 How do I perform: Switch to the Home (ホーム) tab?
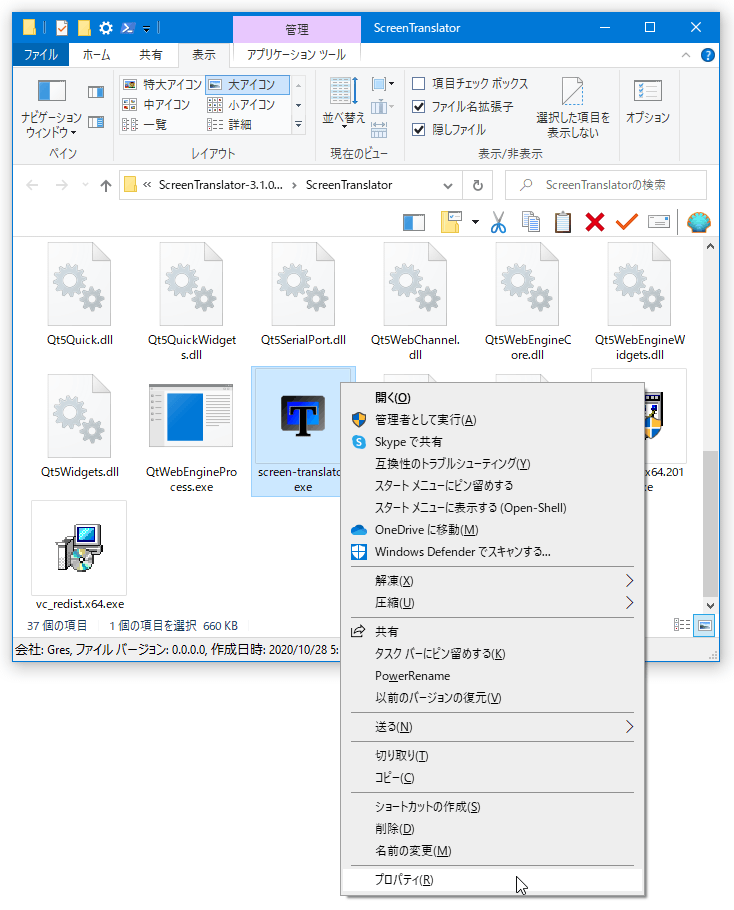[96, 55]
